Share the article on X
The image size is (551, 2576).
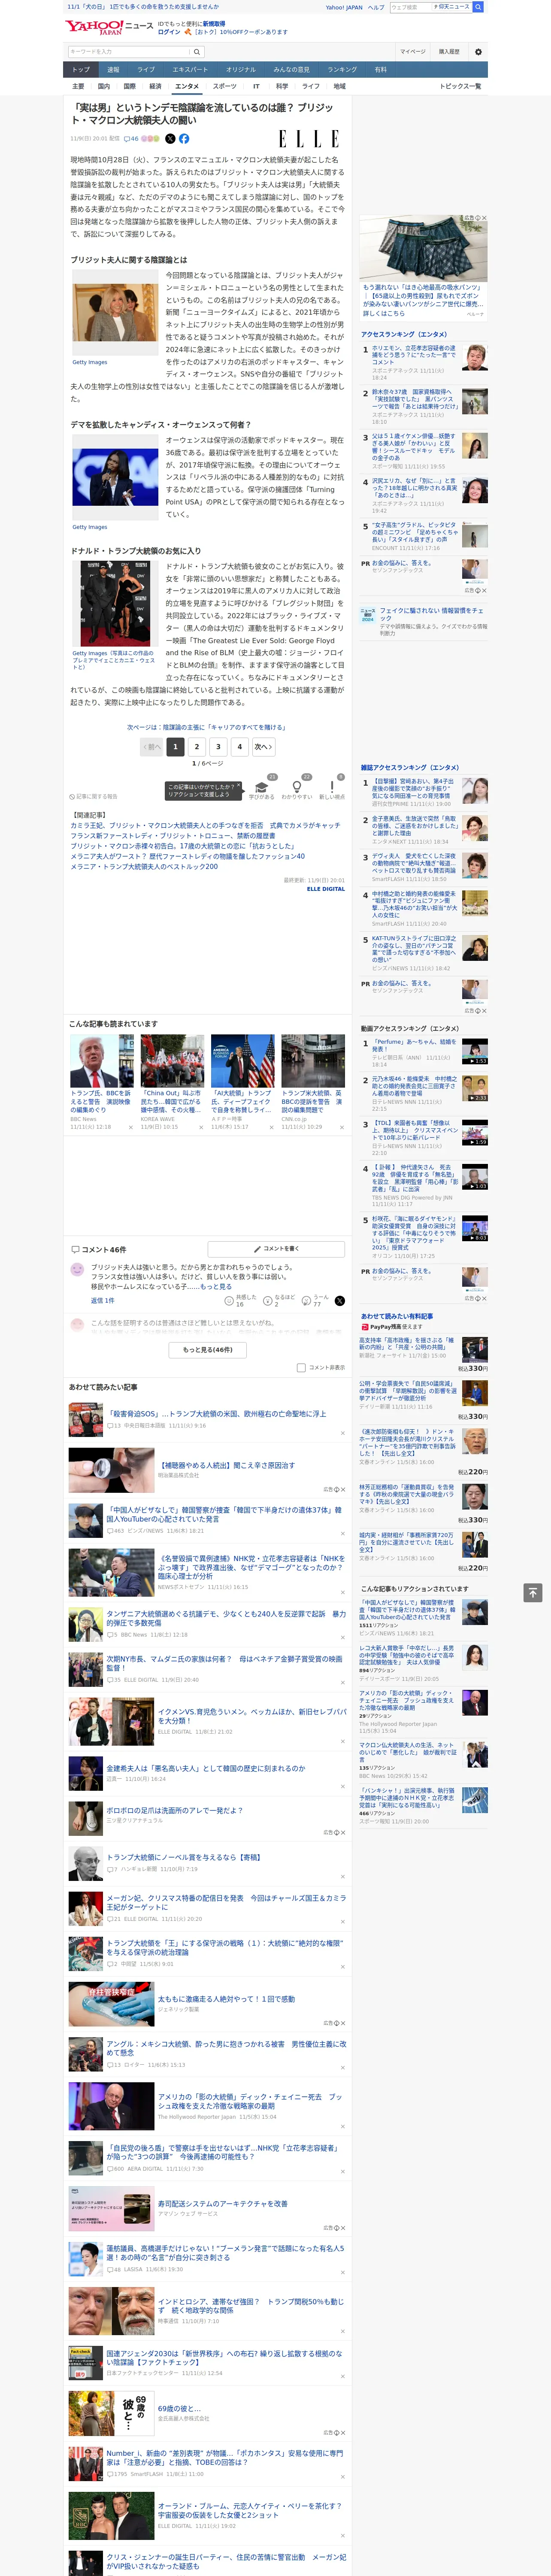(170, 139)
